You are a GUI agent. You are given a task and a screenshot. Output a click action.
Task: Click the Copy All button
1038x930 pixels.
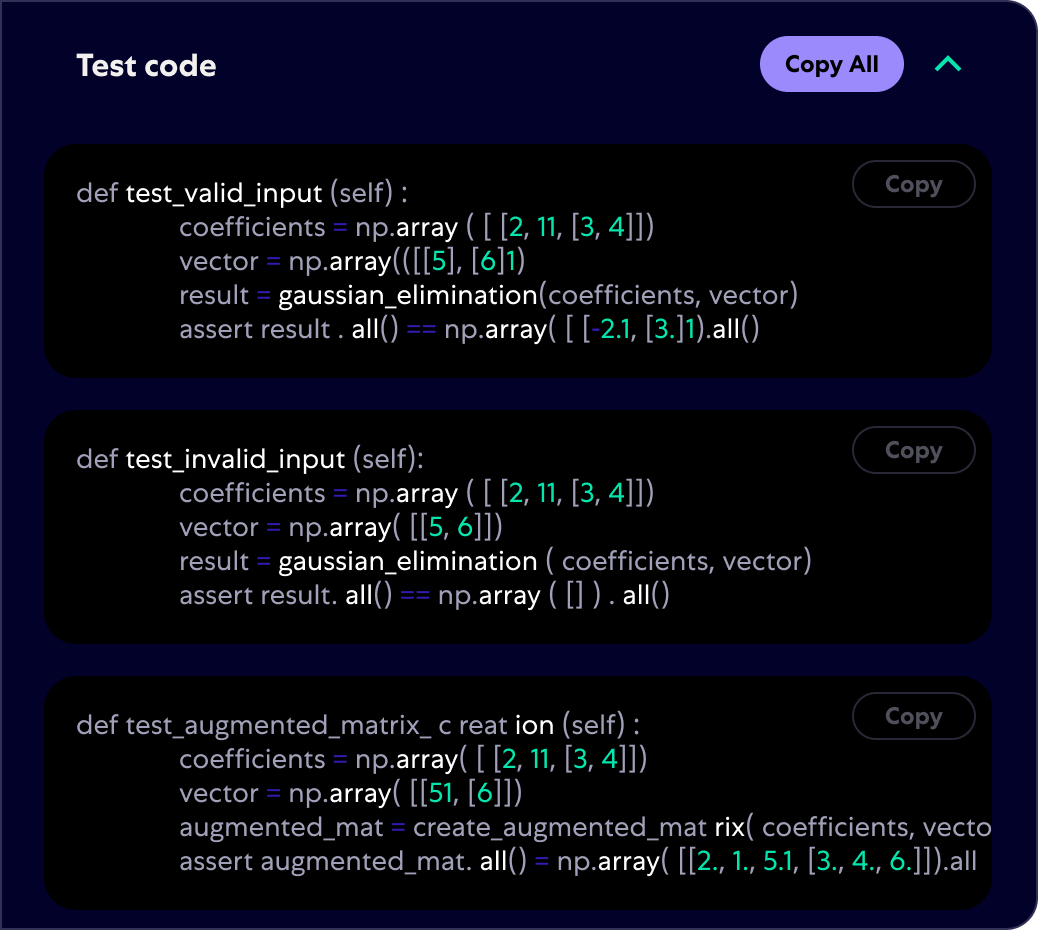tap(831, 65)
